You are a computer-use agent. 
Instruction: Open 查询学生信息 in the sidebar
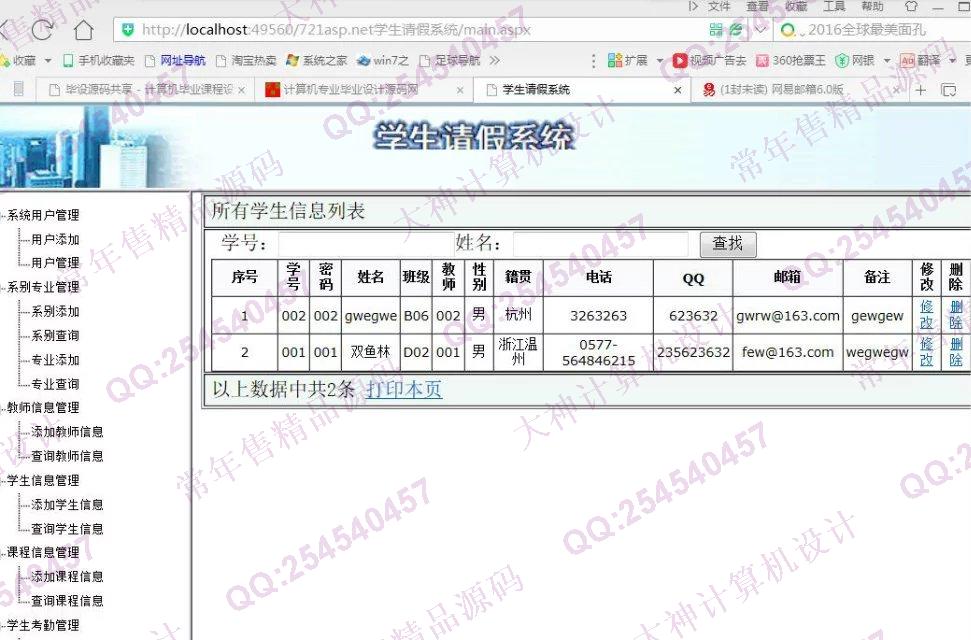(x=67, y=529)
